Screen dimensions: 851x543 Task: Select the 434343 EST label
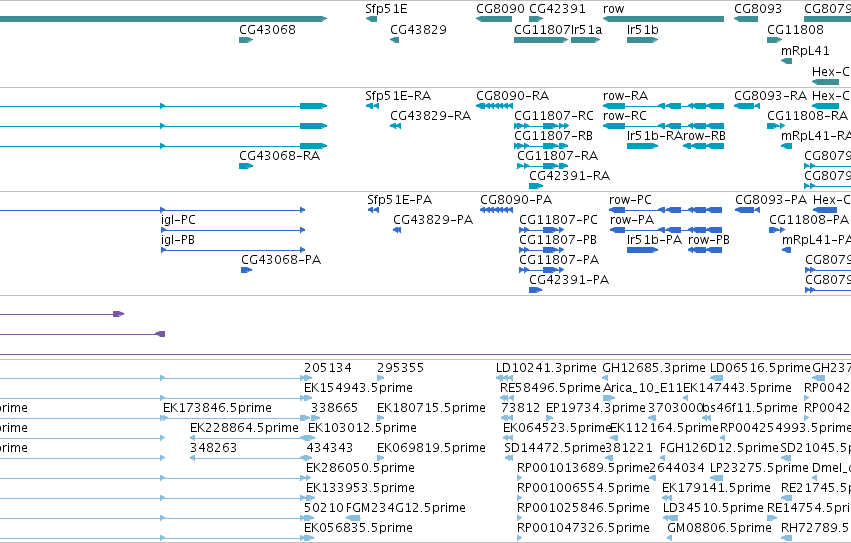[329, 448]
